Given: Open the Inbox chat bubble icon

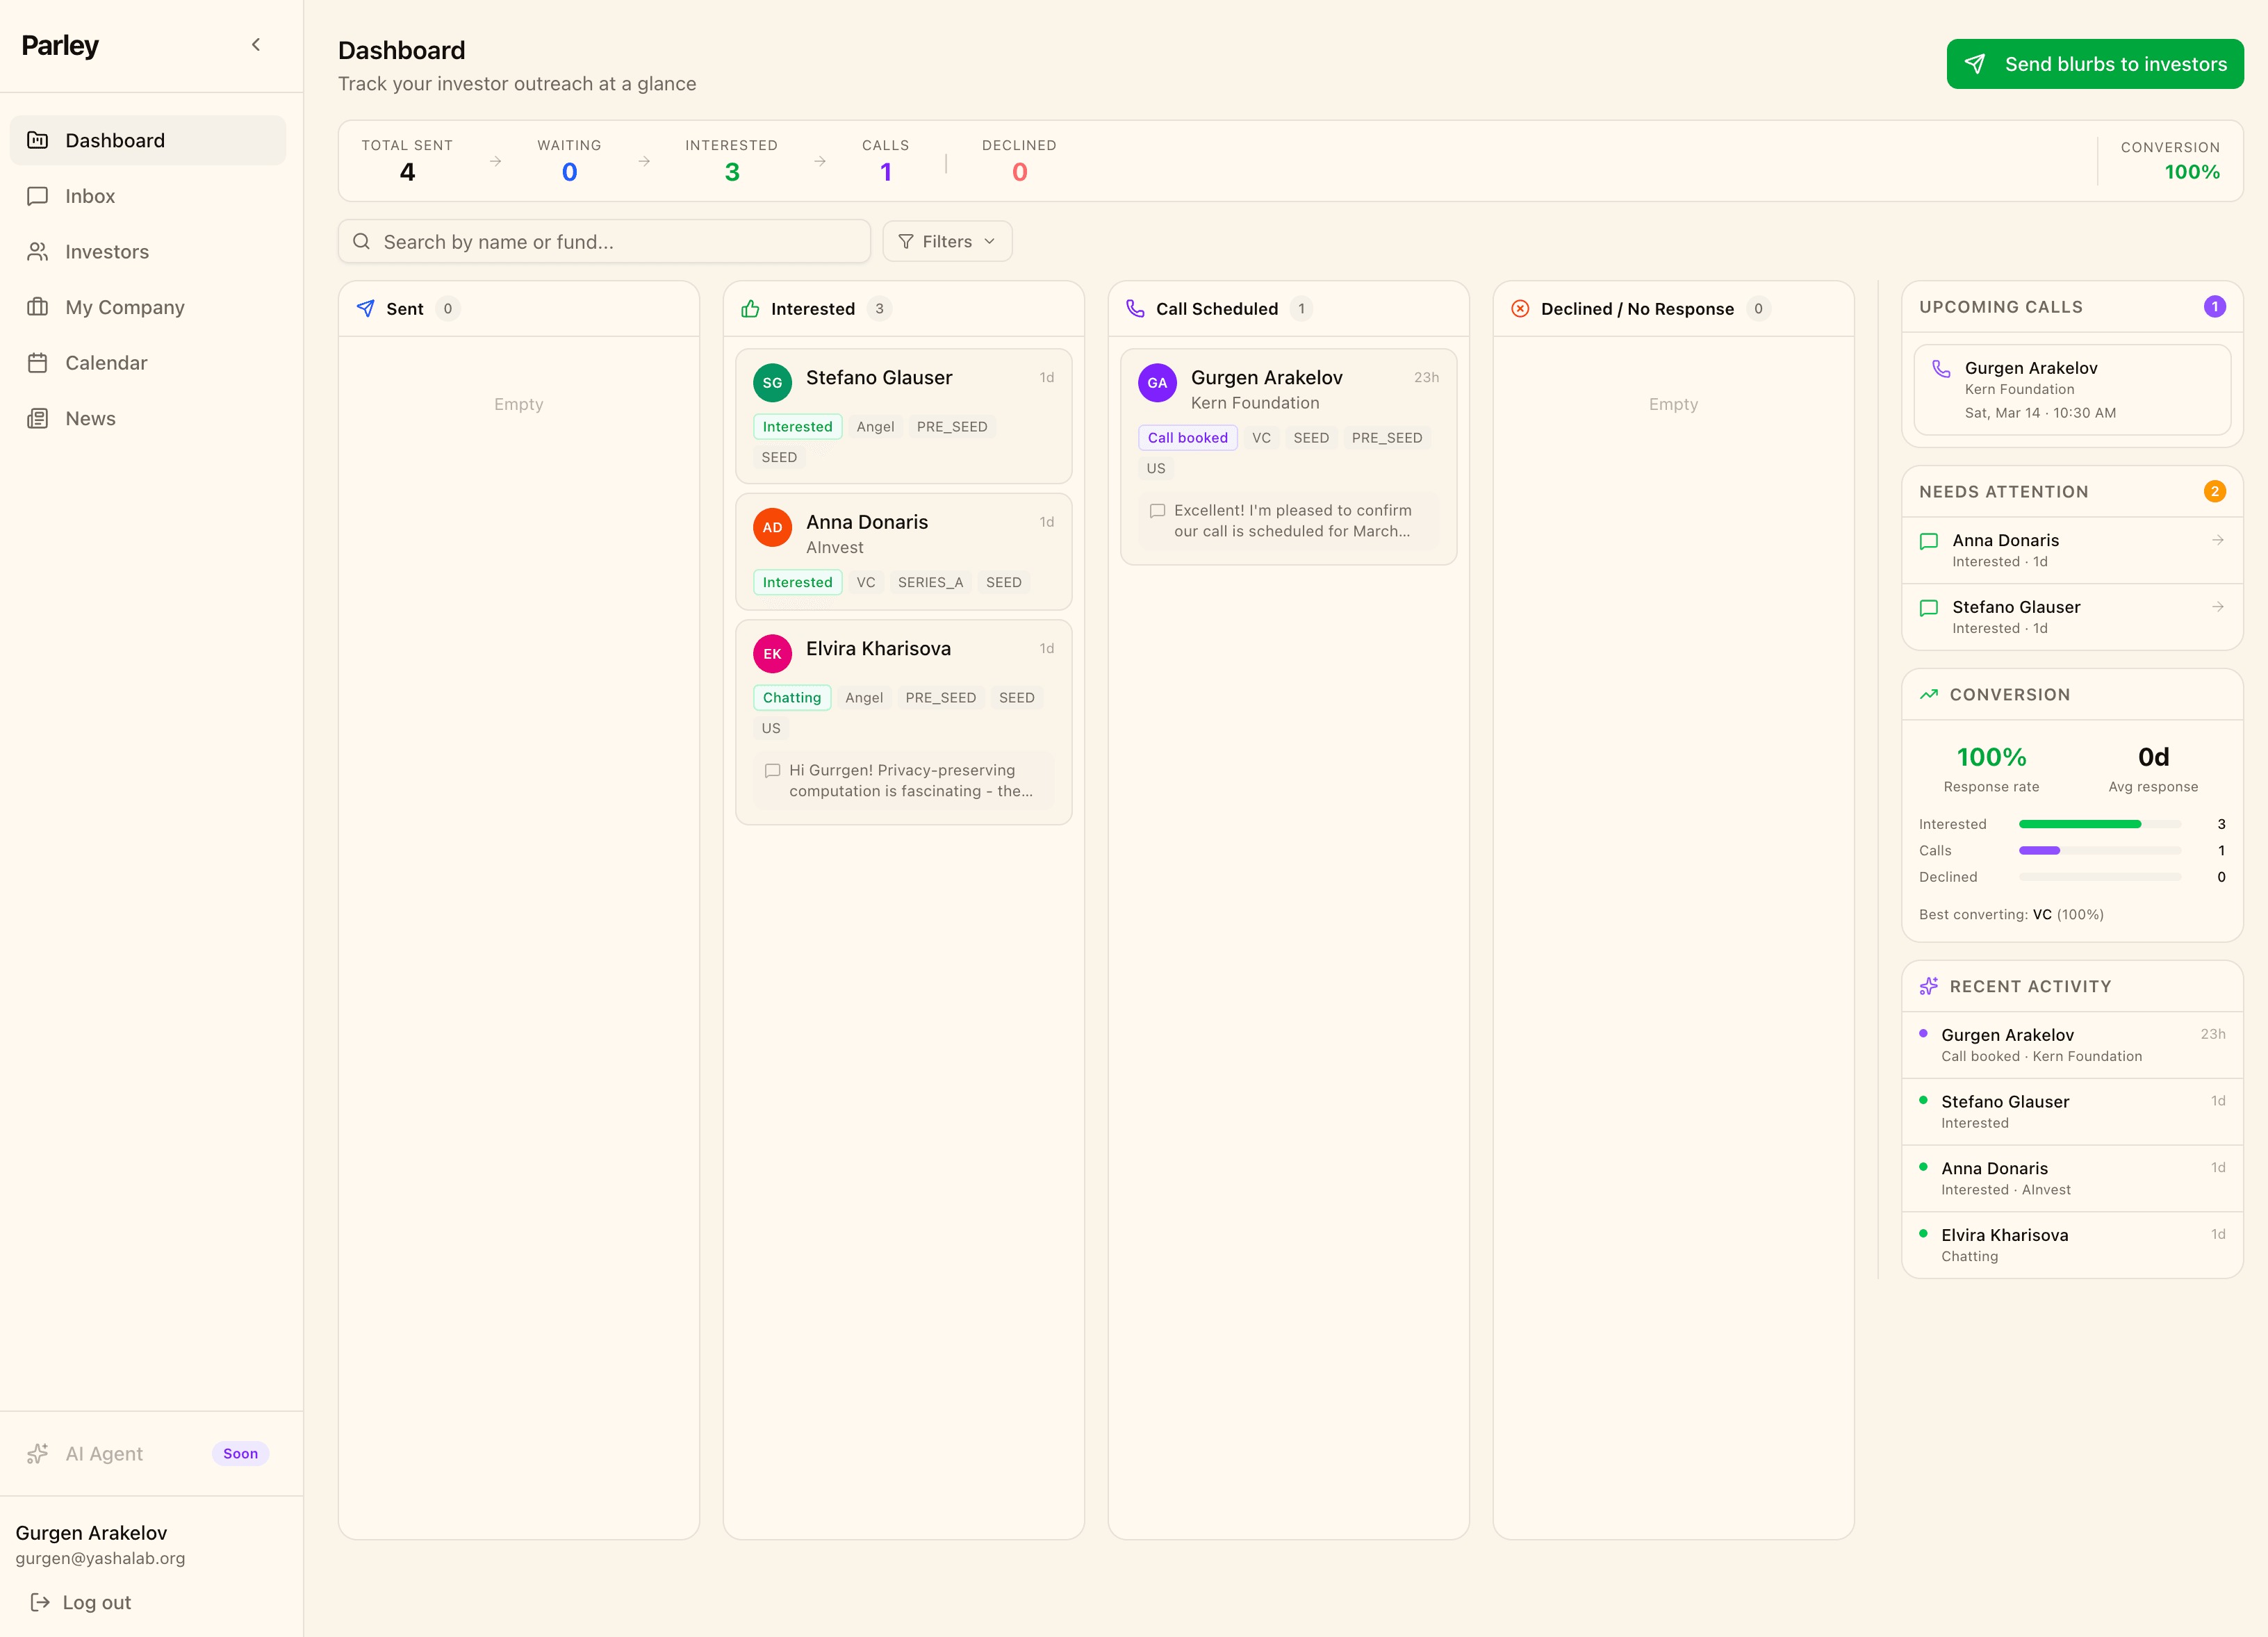Looking at the screenshot, I should (x=38, y=196).
